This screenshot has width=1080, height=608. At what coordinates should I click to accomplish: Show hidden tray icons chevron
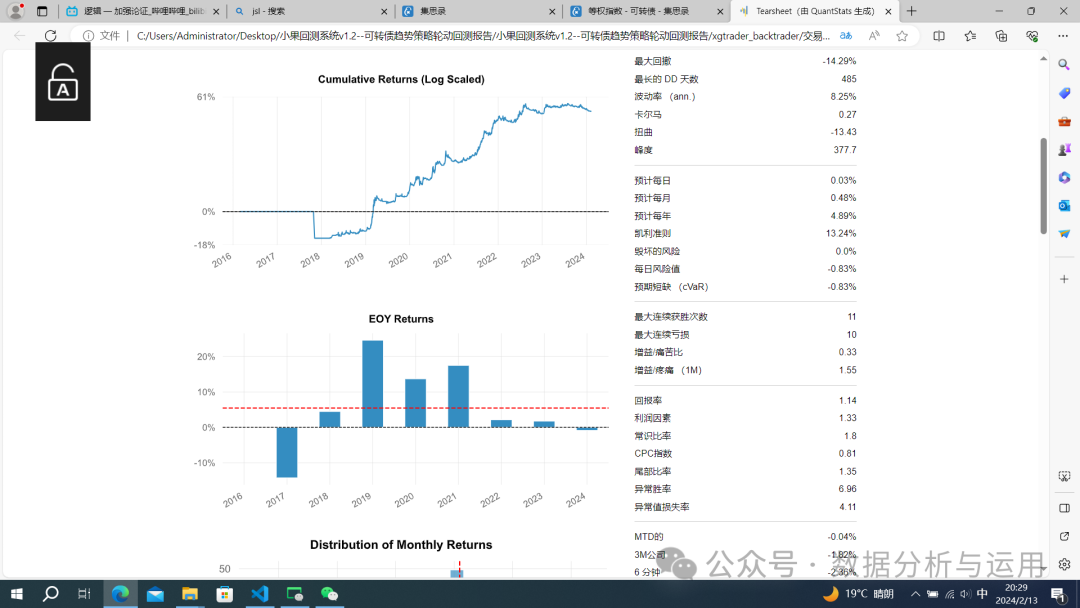[915, 594]
